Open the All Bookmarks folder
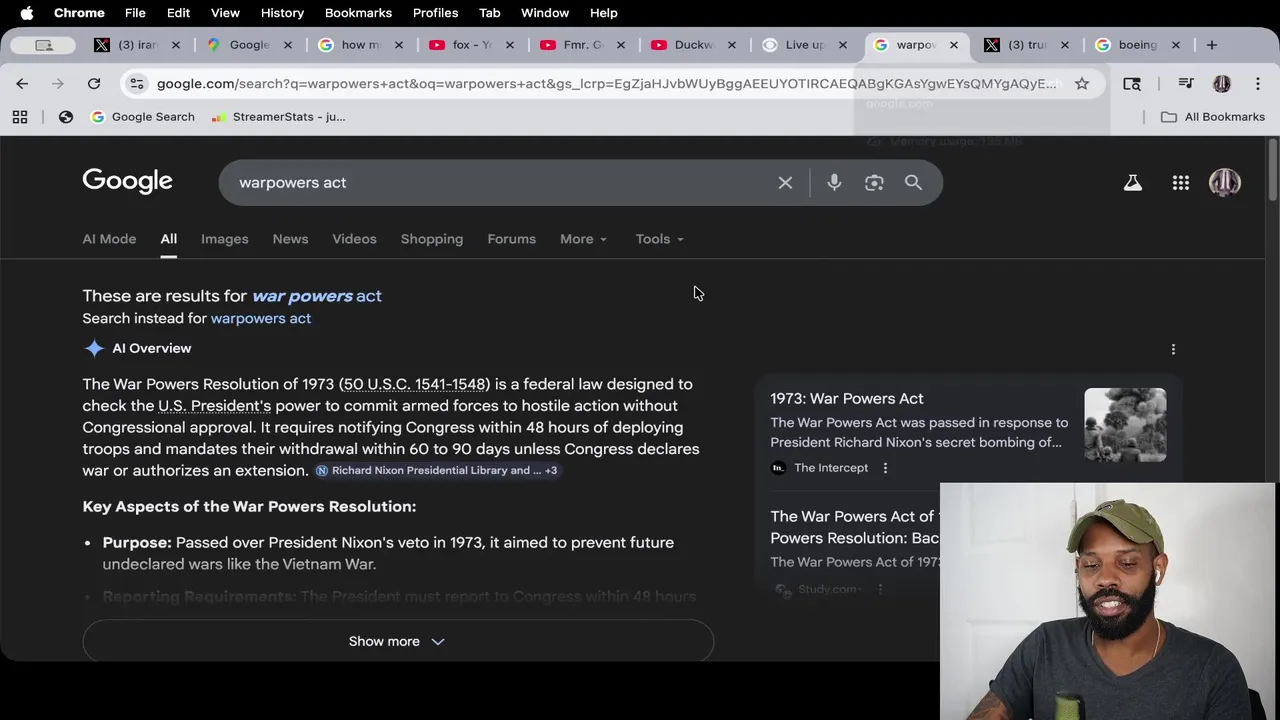Image resolution: width=1280 pixels, height=720 pixels. 1213,117
